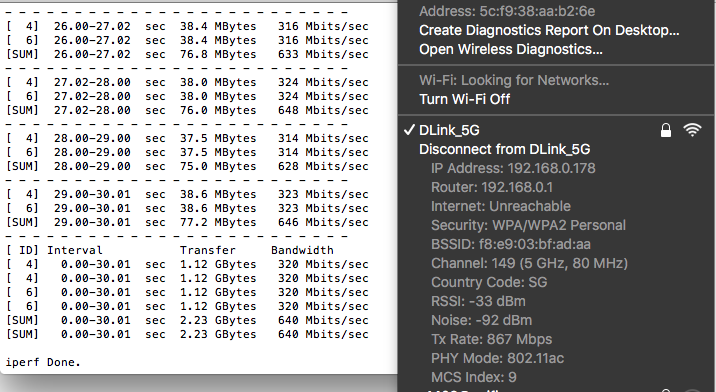This screenshot has width=716, height=392.
Task: Open Wireless Diagnostics from the menu
Action: click(x=511, y=49)
